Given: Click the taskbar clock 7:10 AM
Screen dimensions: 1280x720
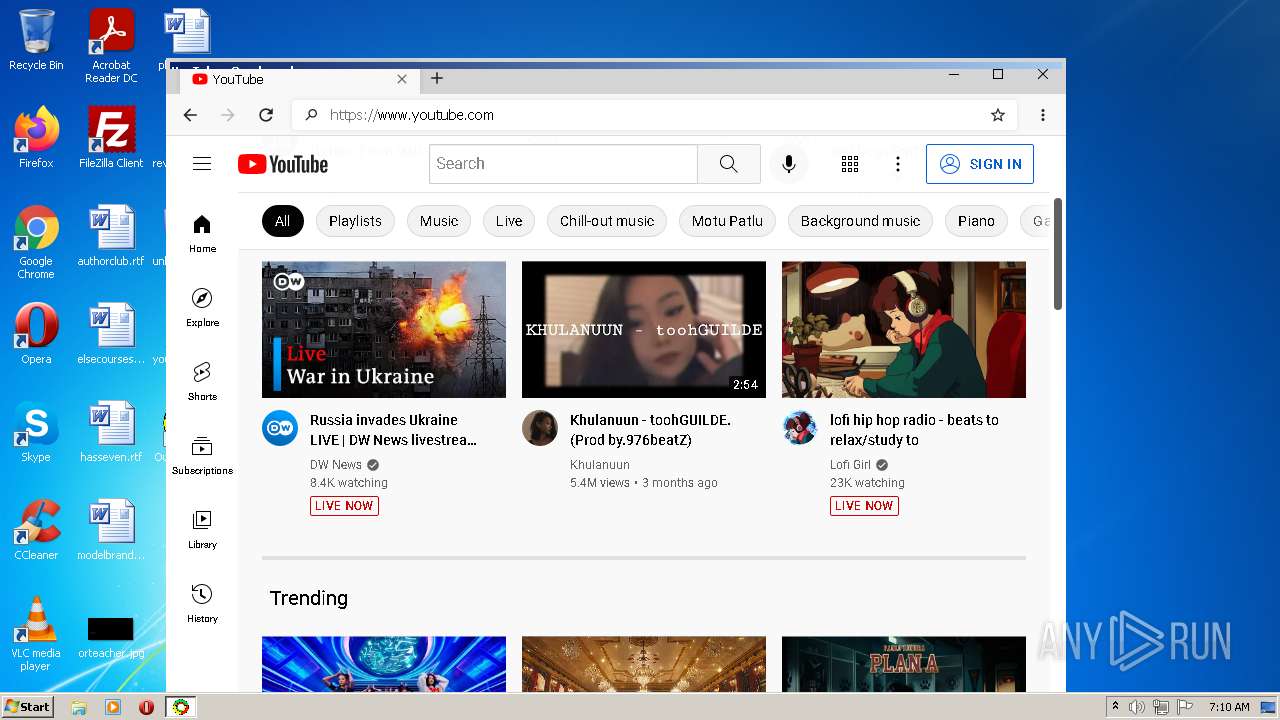Looking at the screenshot, I should coord(1229,707).
